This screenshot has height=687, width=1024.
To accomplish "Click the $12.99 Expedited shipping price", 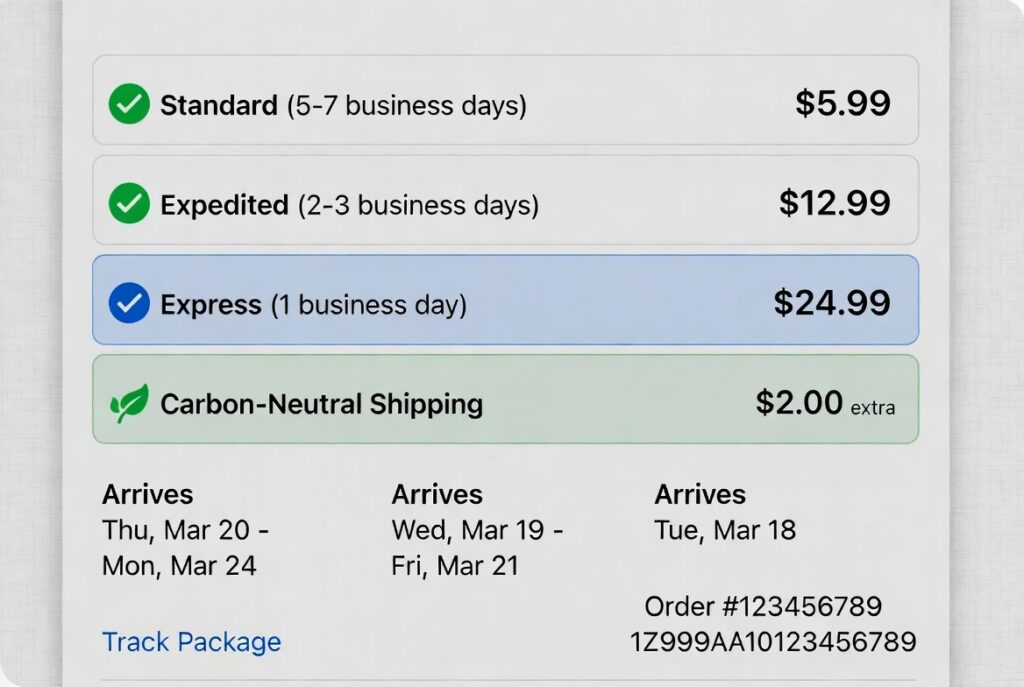I will pyautogui.click(x=834, y=203).
